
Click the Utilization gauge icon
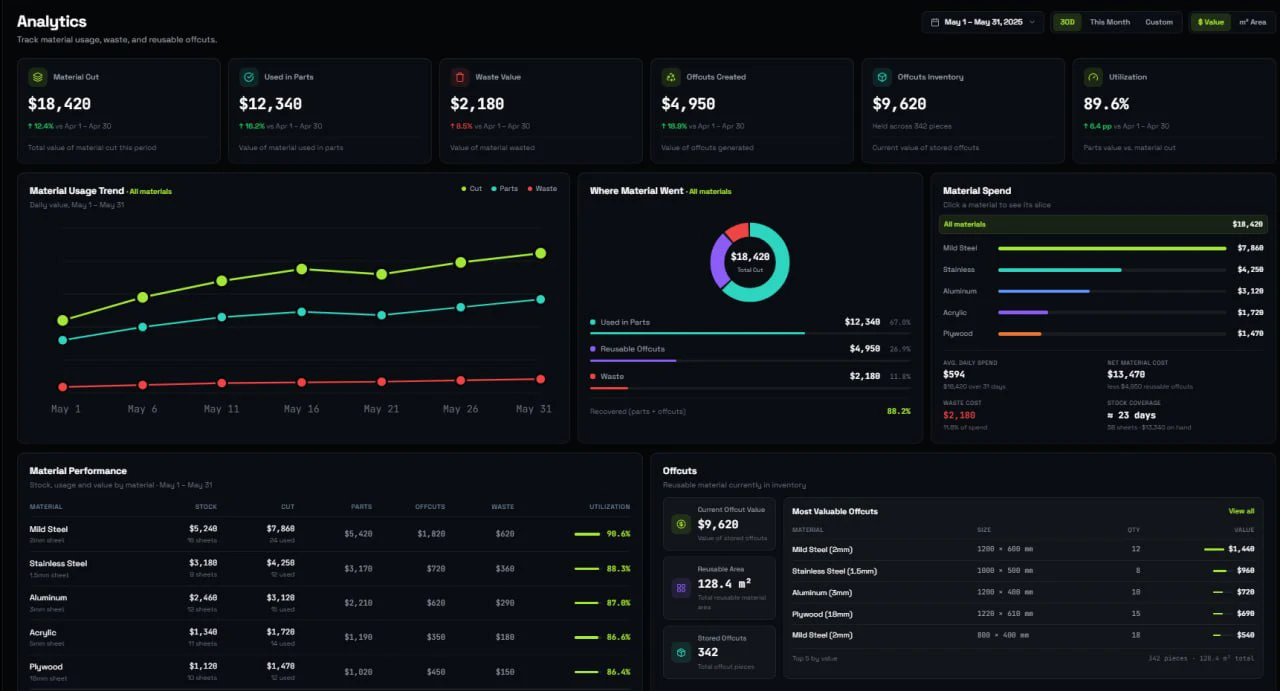1093,77
